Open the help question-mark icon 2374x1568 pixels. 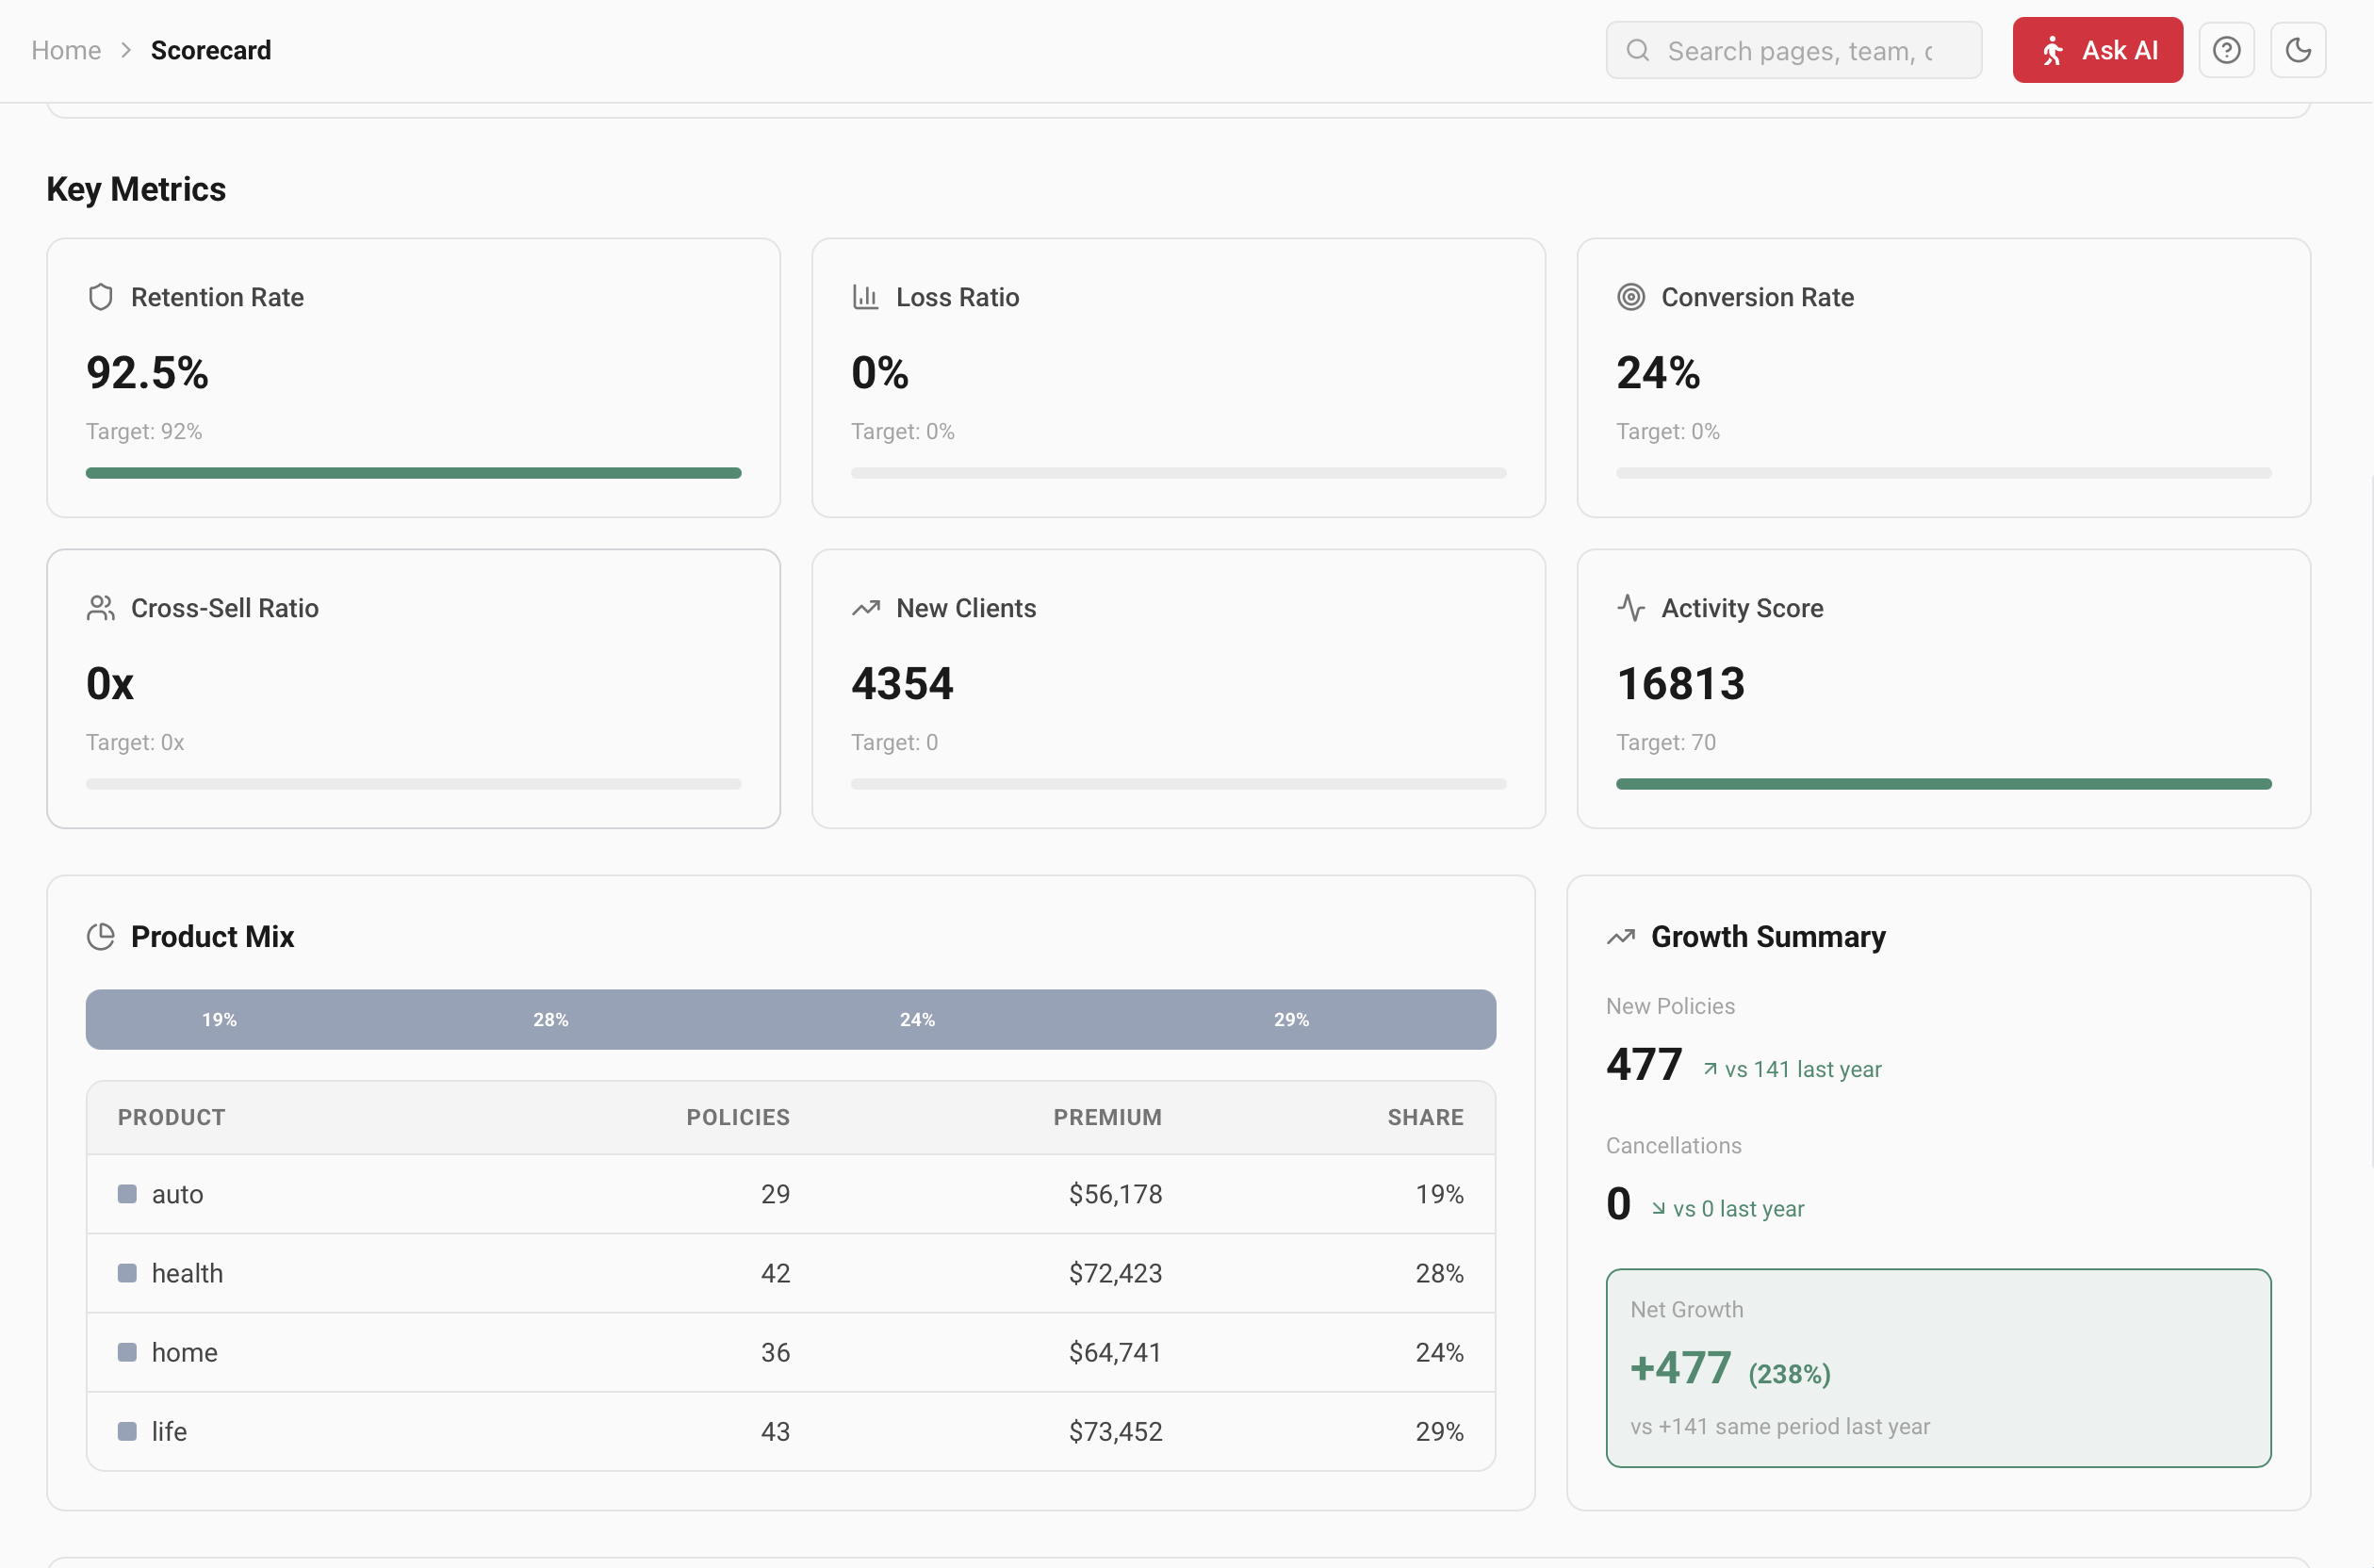(x=2226, y=50)
